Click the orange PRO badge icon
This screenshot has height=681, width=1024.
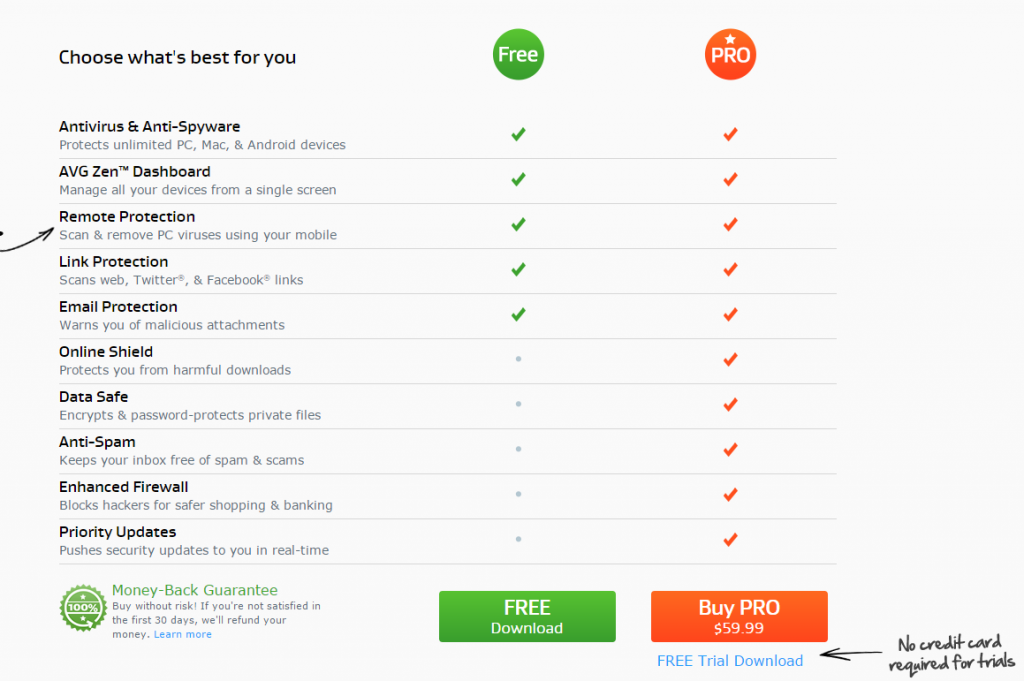pos(730,55)
